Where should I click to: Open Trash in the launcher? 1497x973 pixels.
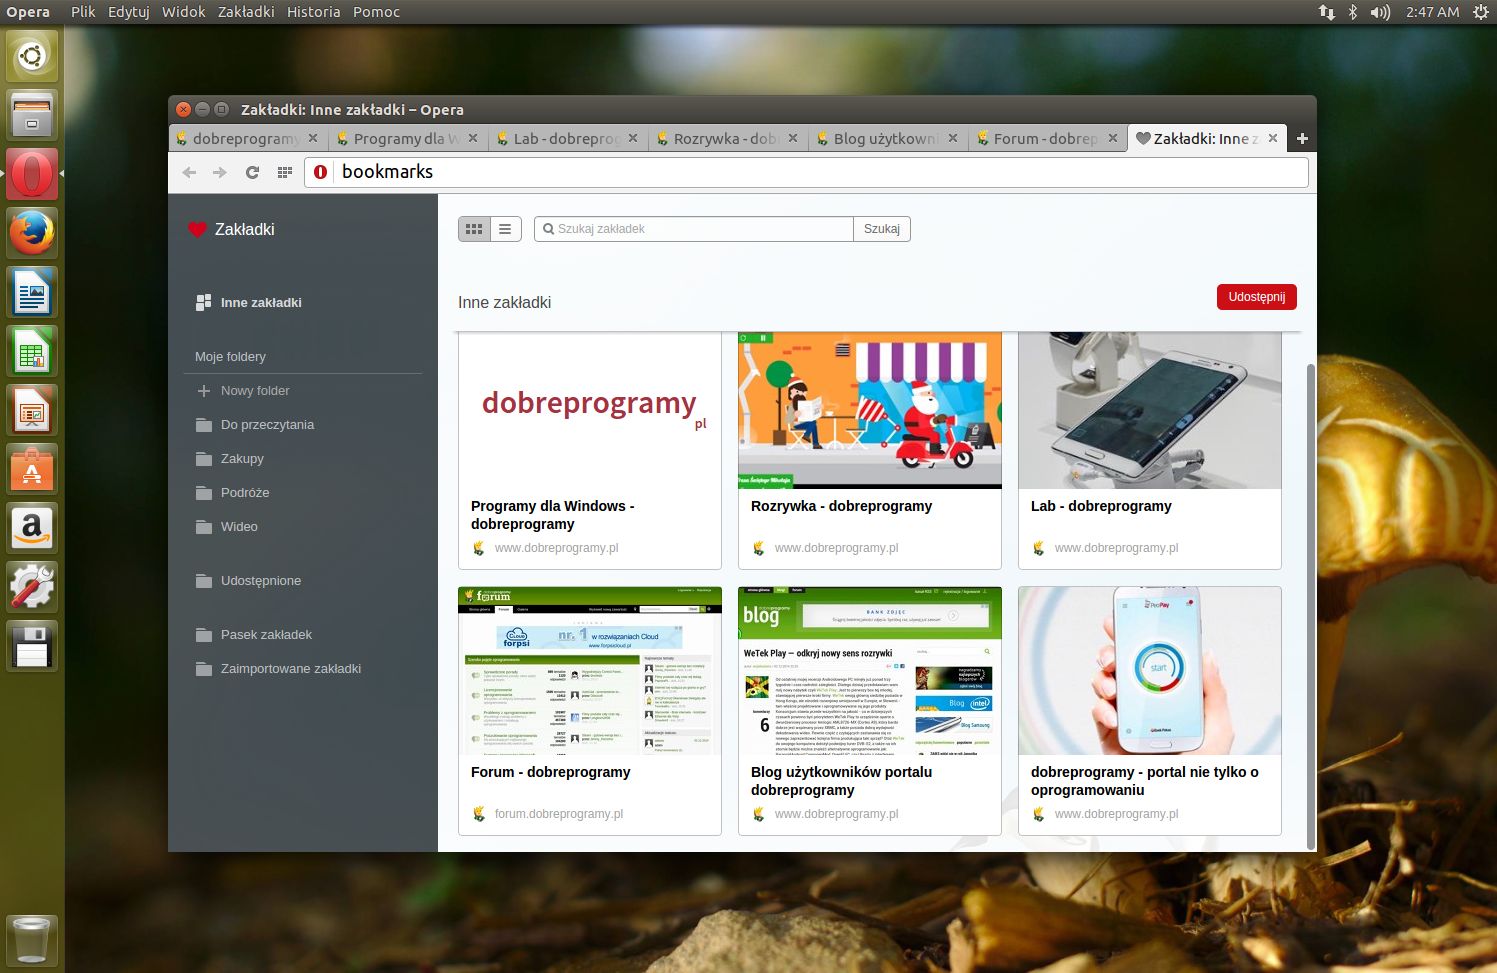(x=32, y=940)
